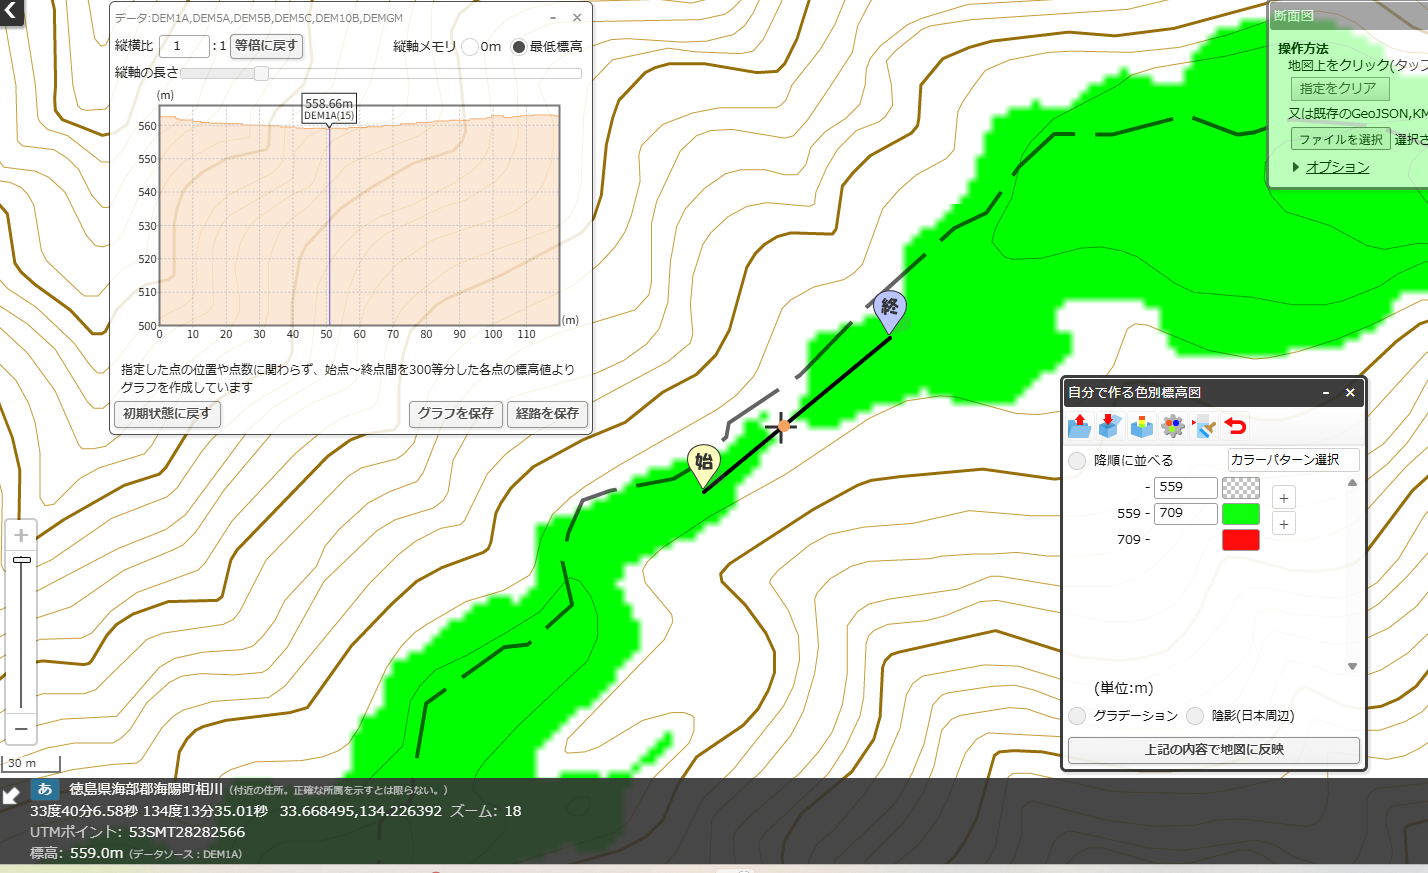Click the zoom out minus button on map
Screen dimensions: 1428x873
[x=21, y=728]
